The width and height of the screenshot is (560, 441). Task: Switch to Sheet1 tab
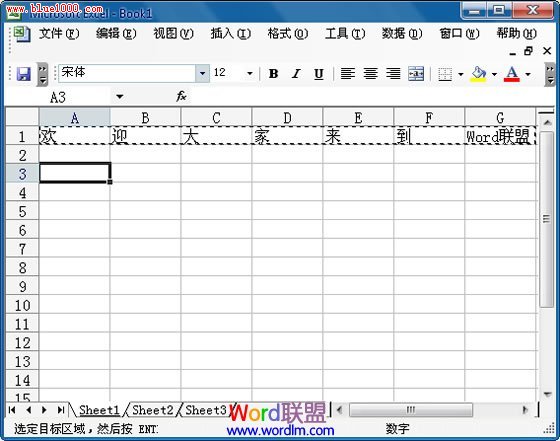click(99, 410)
